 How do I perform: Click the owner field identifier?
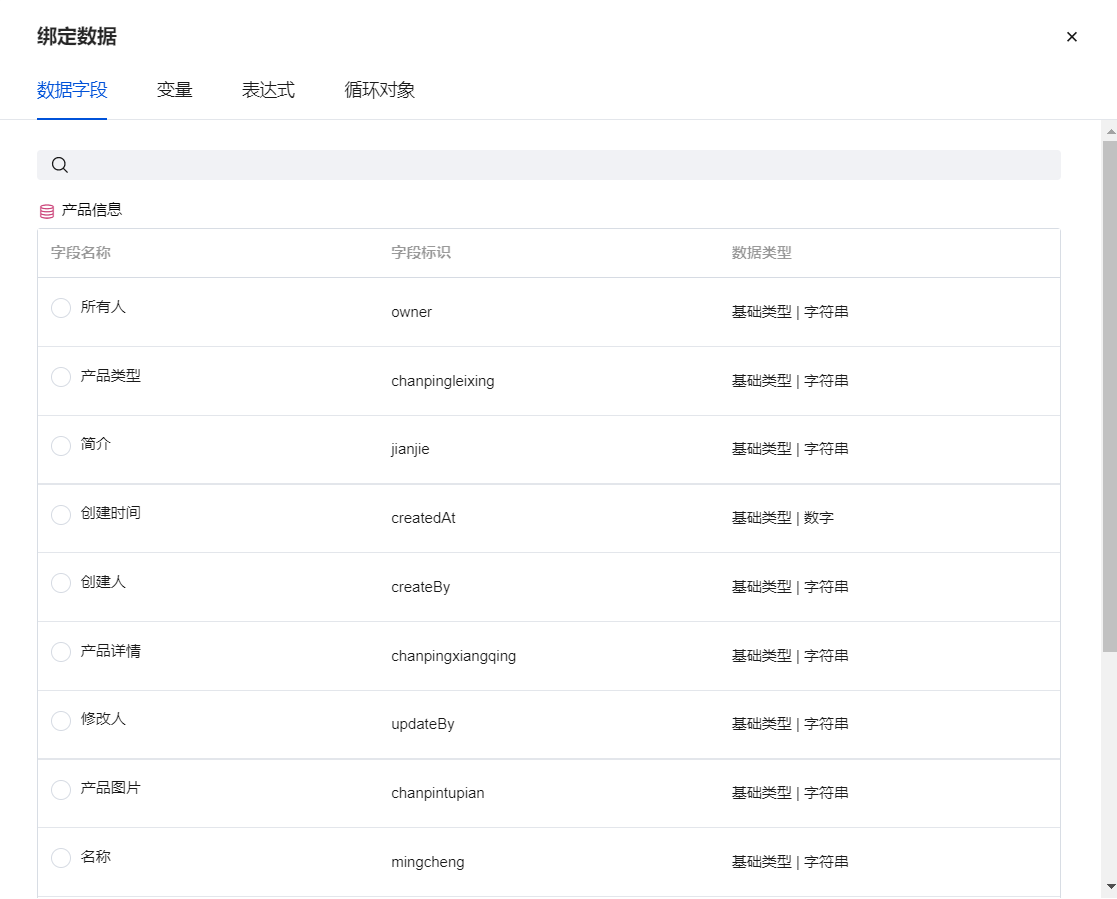412,312
